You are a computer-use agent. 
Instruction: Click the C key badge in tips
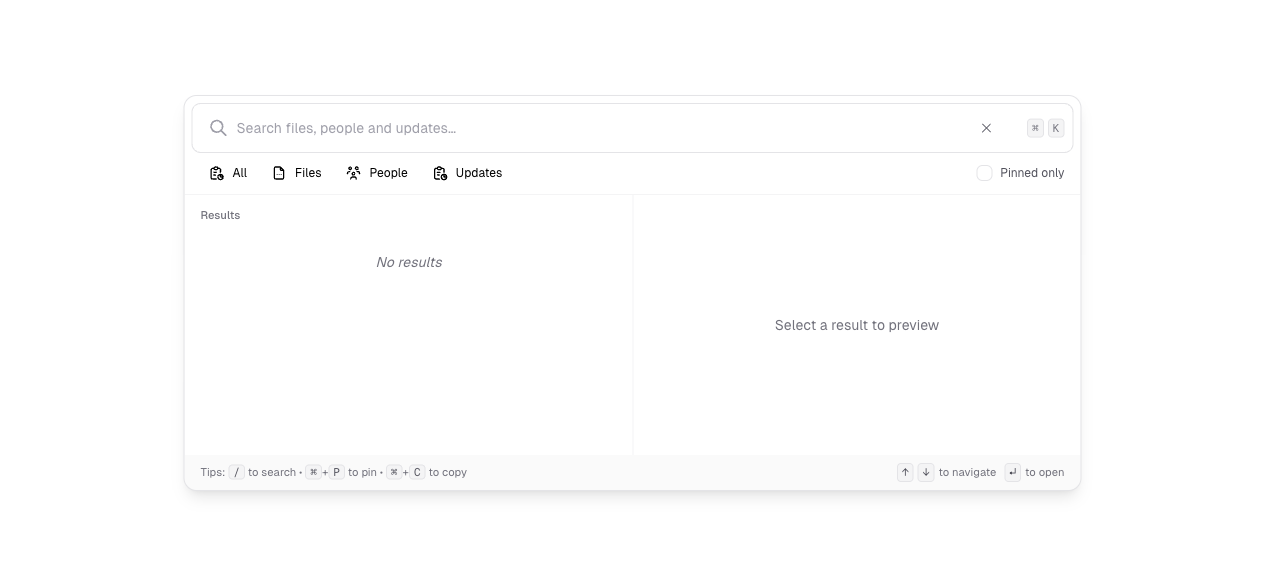(x=417, y=472)
